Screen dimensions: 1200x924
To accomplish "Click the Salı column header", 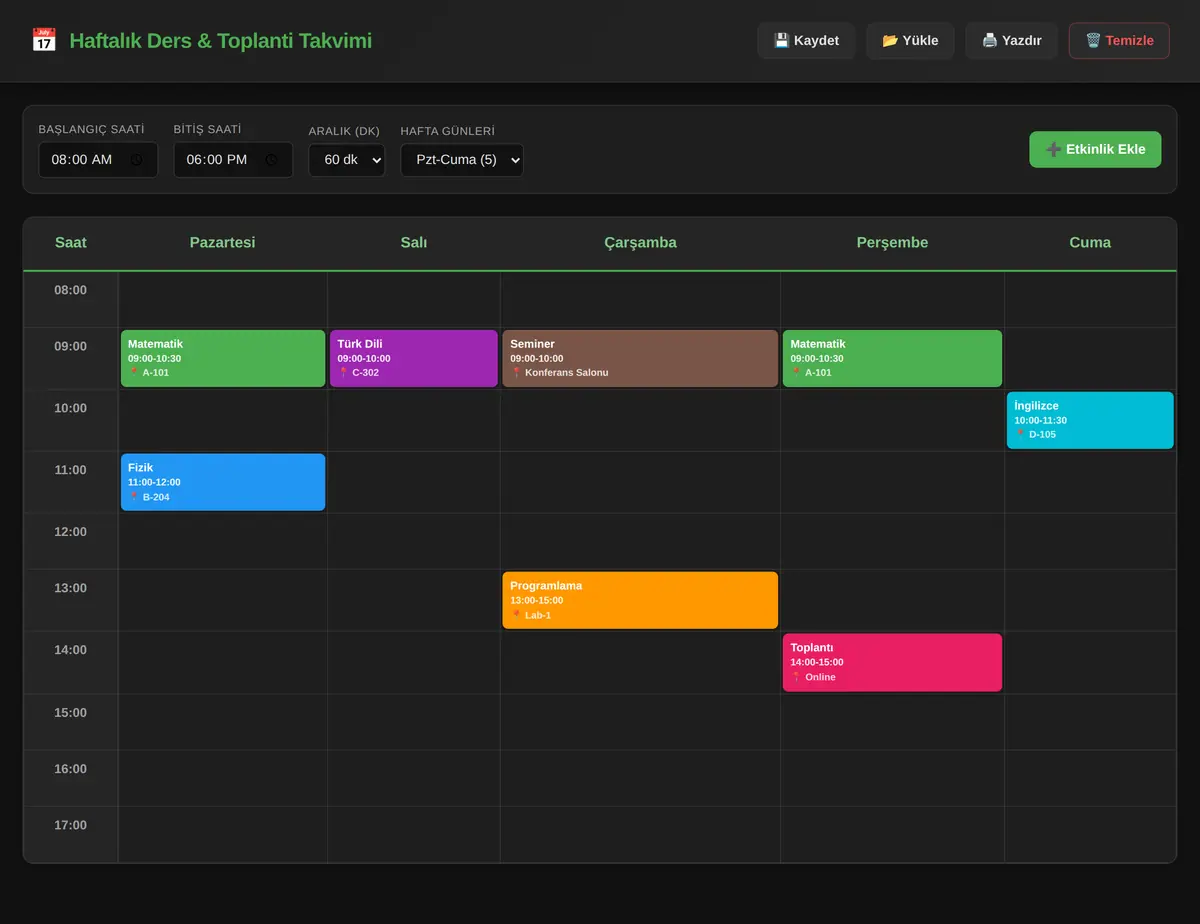I will pyautogui.click(x=414, y=243).
